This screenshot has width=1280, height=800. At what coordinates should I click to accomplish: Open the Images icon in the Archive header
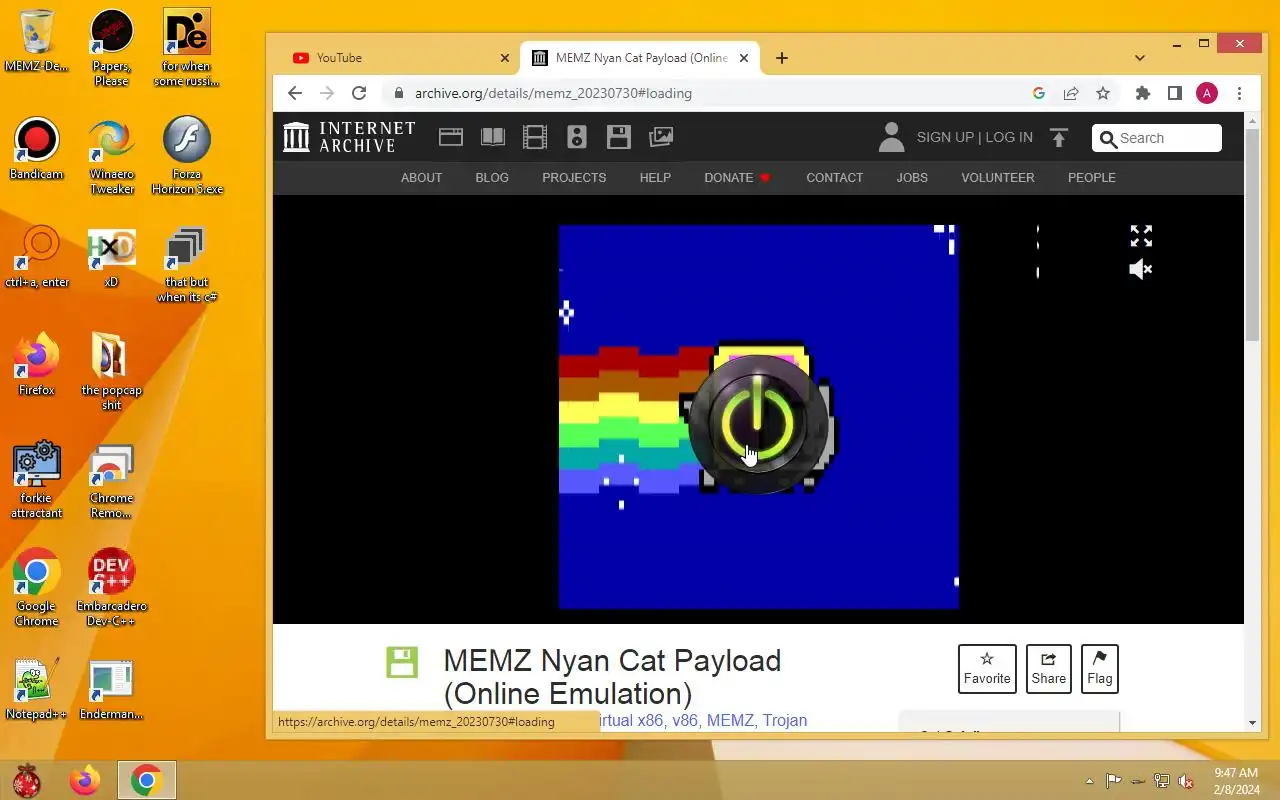[x=661, y=137]
